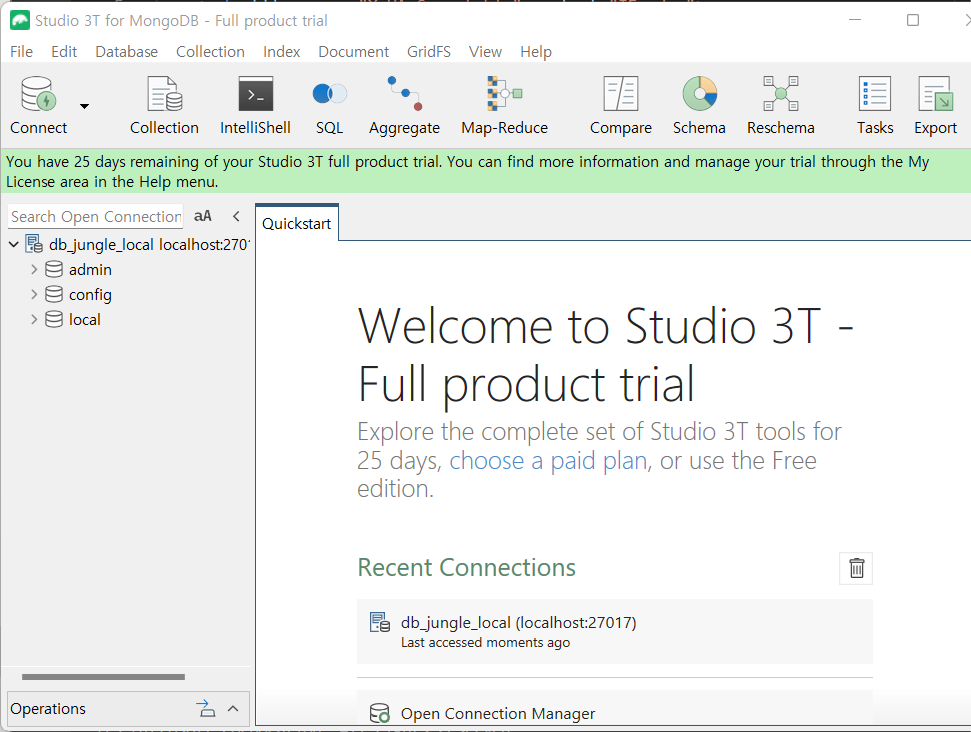Open the Collection toolbar tool

(x=164, y=105)
